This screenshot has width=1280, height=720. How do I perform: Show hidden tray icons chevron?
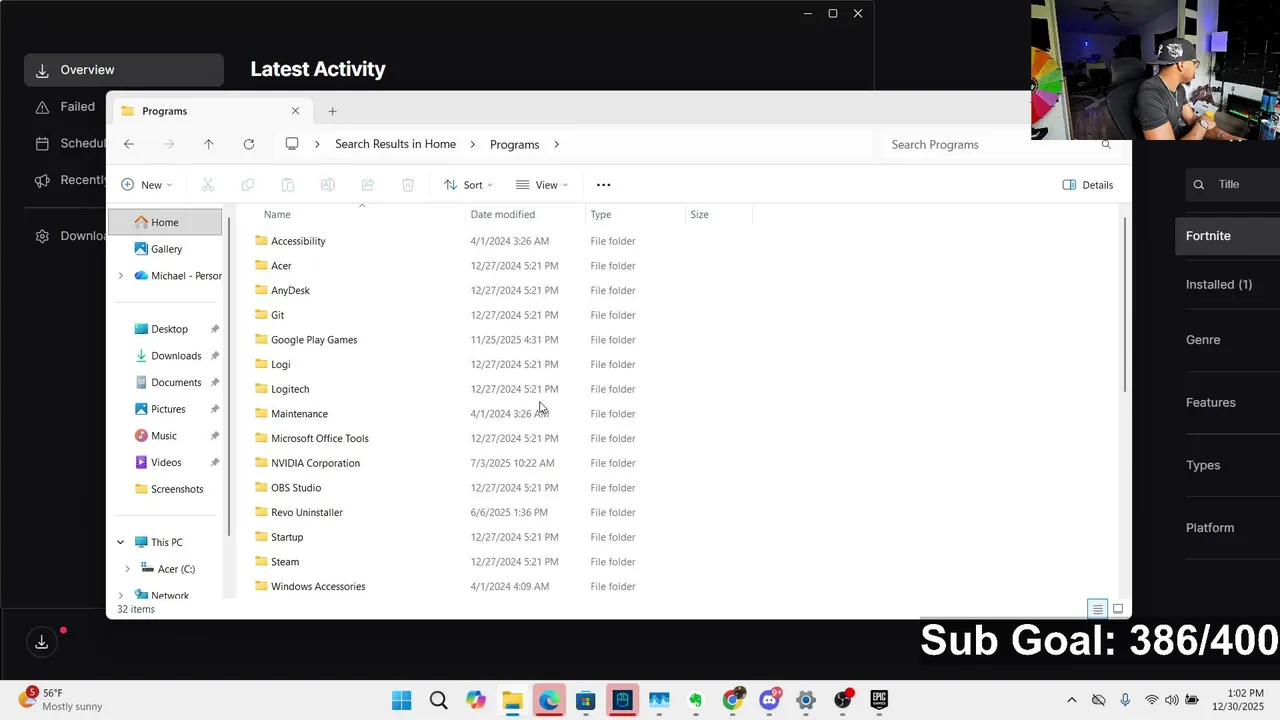(1072, 700)
